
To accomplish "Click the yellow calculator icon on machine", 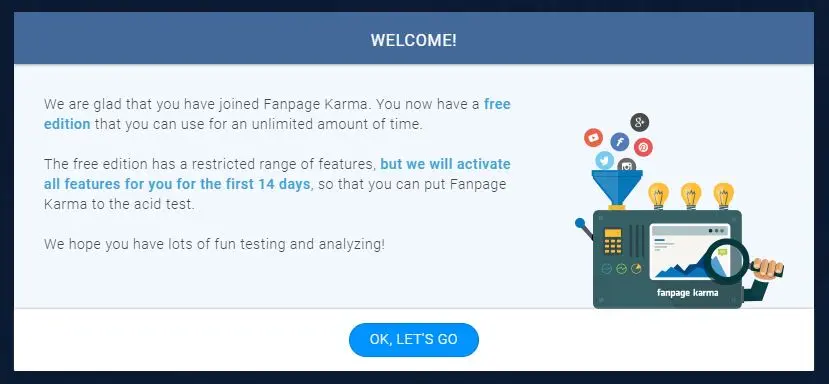I will (x=613, y=242).
